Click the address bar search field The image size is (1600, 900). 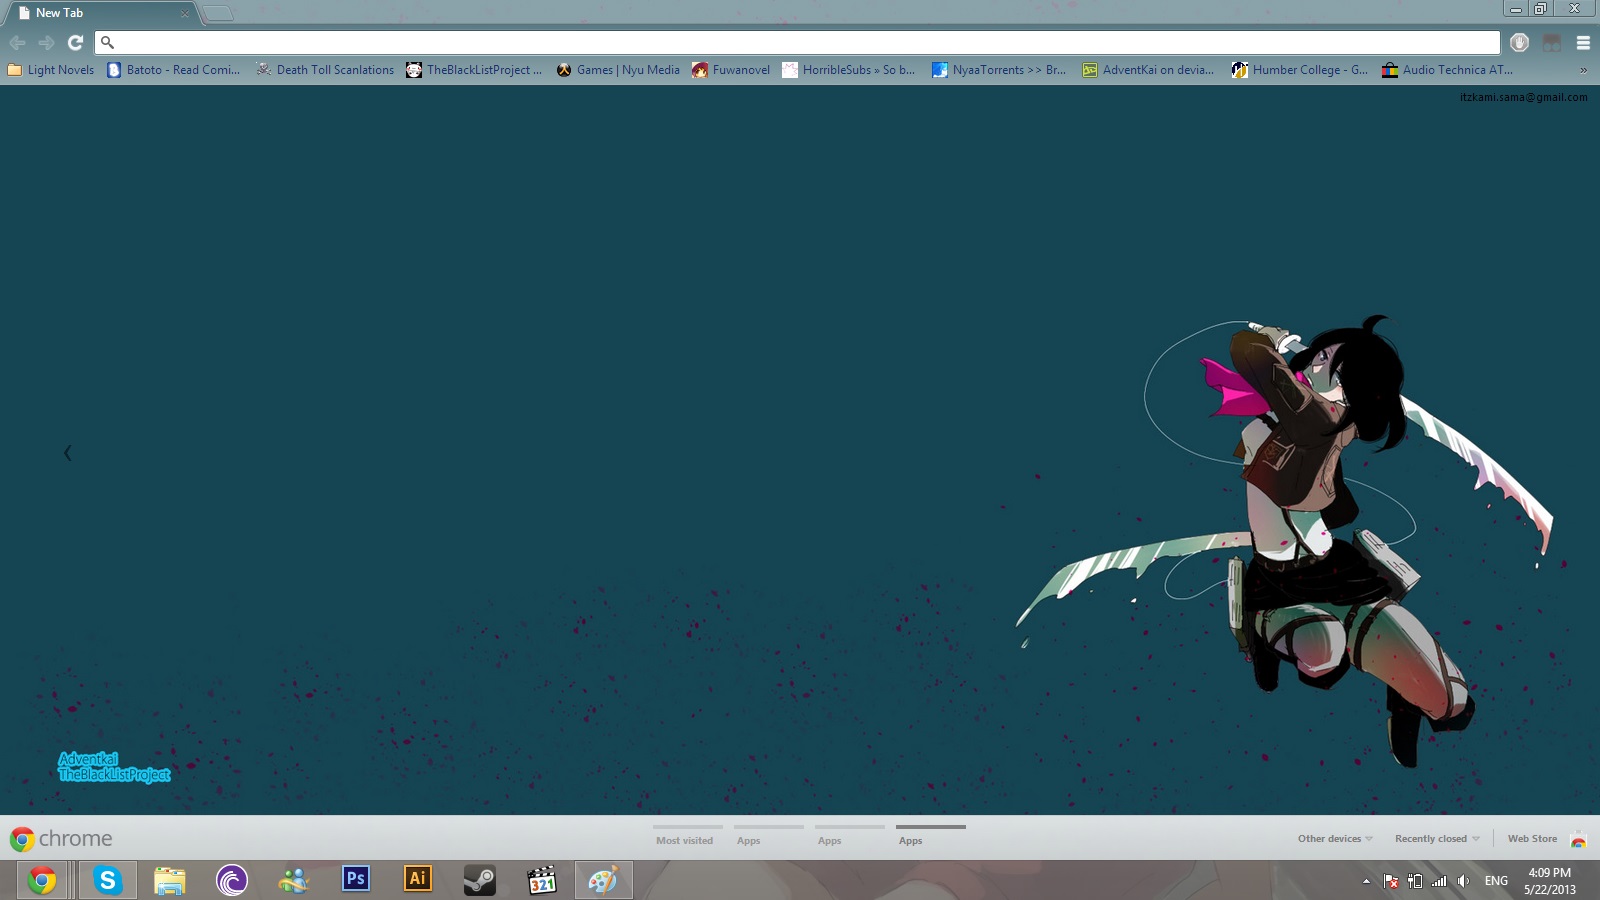[797, 42]
